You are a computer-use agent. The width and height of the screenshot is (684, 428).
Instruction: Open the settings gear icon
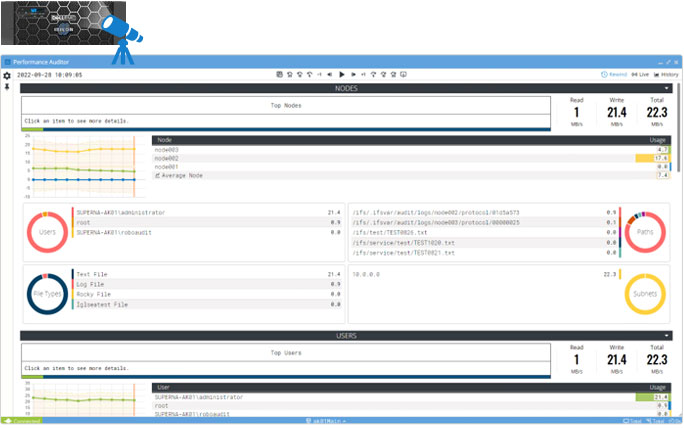(7, 76)
